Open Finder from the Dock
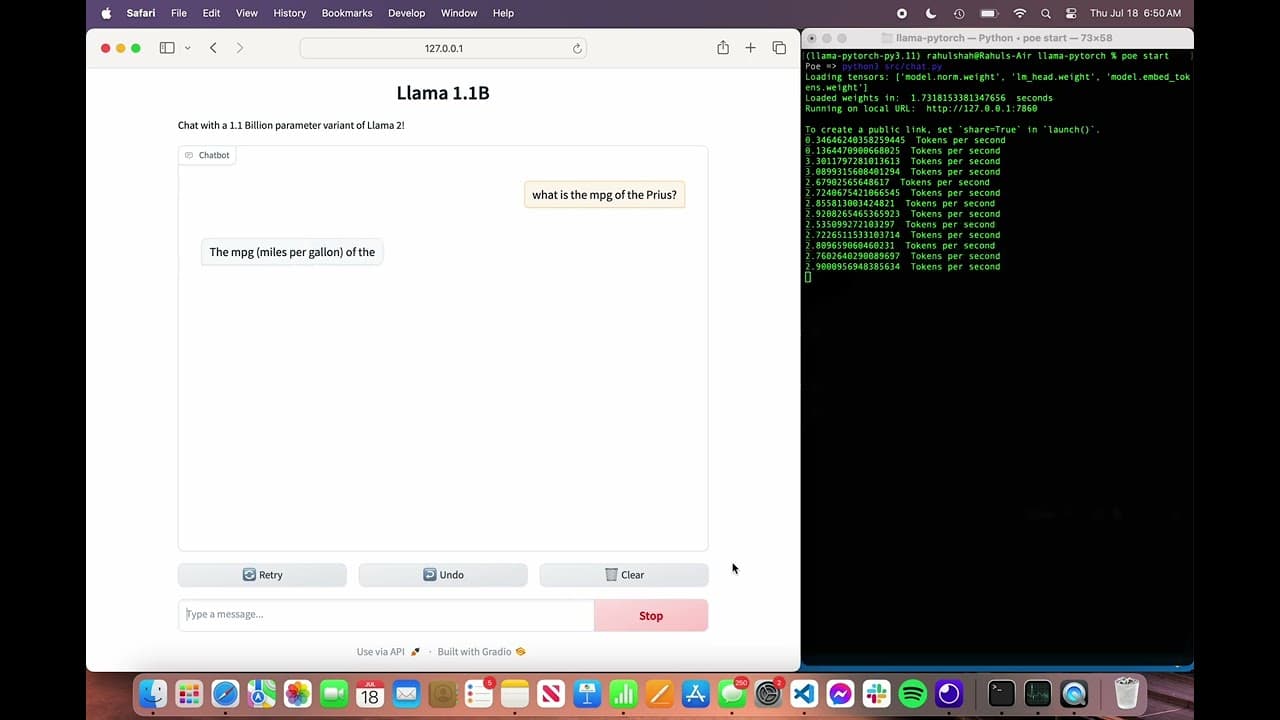1280x720 pixels. 153,693
